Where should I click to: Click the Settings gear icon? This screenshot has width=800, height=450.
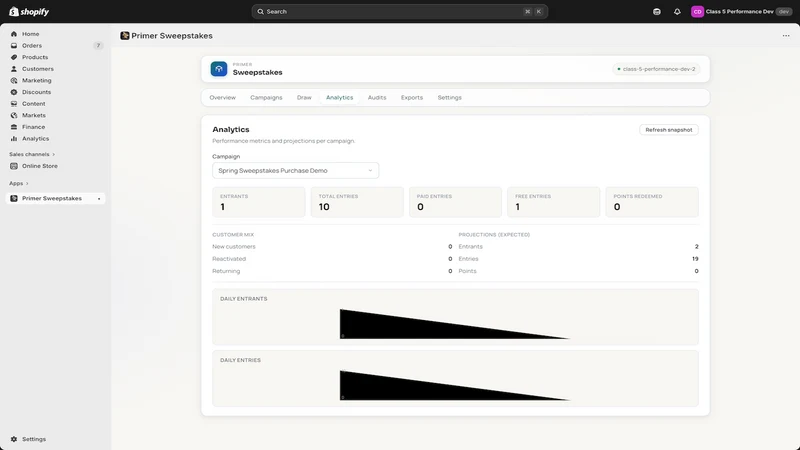(x=14, y=439)
